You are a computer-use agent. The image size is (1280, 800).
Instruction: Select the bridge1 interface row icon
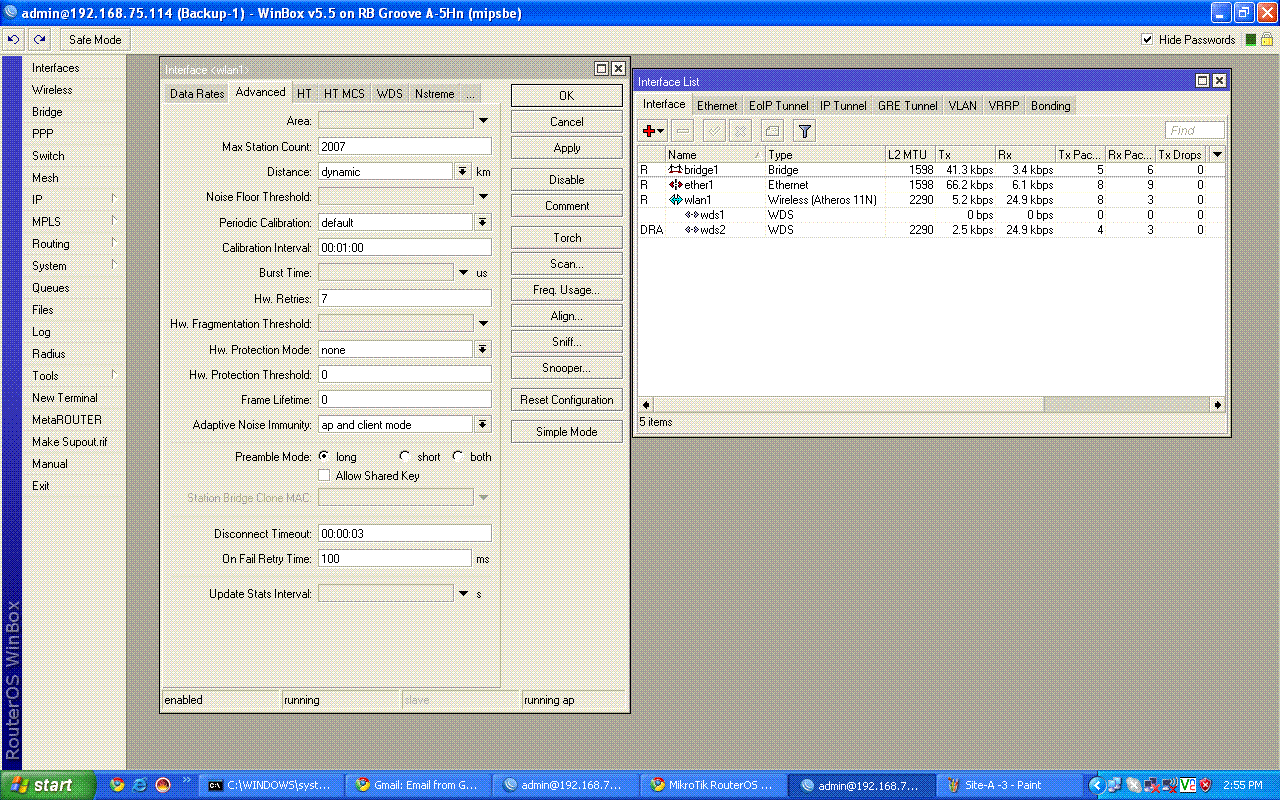pos(676,170)
